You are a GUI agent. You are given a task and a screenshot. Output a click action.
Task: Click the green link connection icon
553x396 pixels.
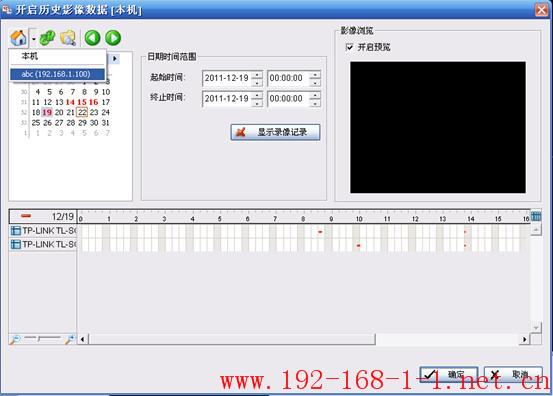click(47, 38)
